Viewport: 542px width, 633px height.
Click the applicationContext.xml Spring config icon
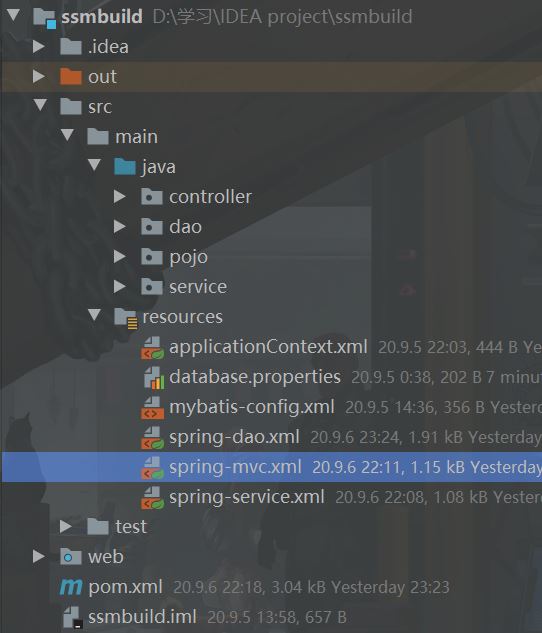(x=153, y=348)
